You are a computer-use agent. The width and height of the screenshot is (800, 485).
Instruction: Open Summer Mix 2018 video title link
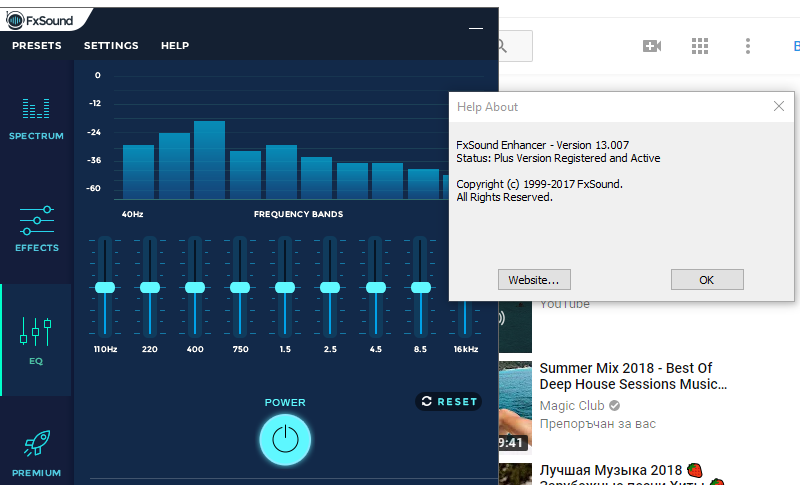[633, 376]
